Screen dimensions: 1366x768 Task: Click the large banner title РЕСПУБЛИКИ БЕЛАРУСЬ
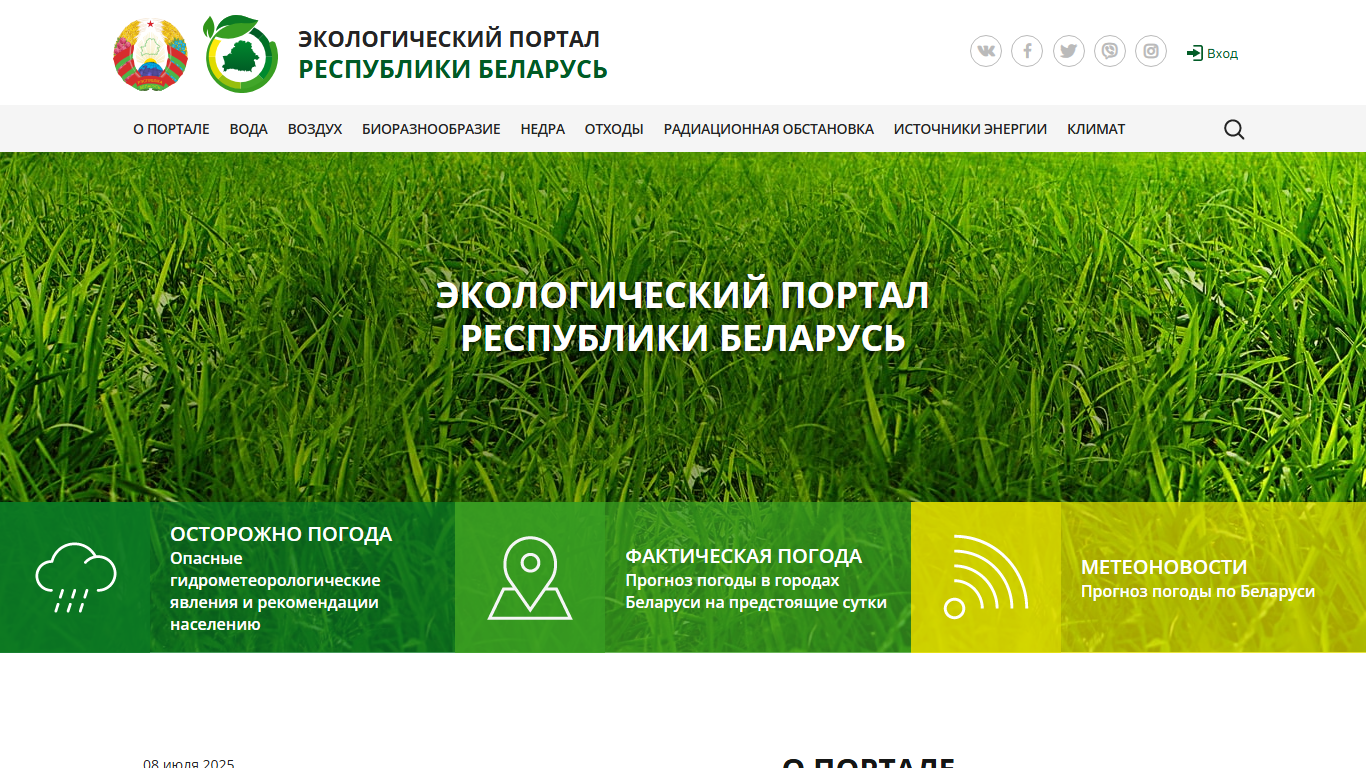click(x=683, y=338)
